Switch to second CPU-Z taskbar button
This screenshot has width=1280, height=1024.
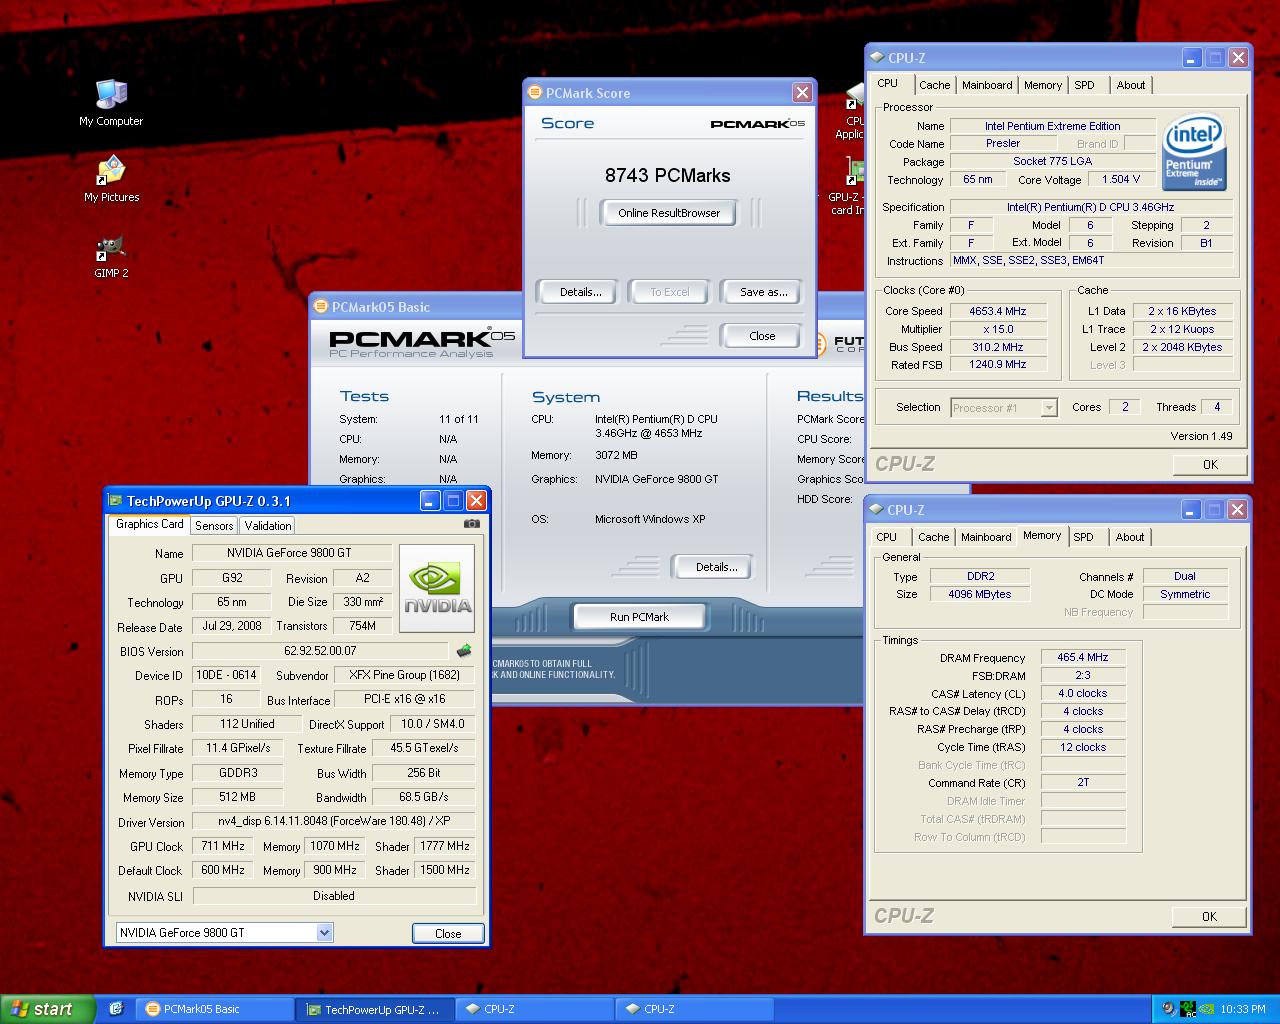694,1009
